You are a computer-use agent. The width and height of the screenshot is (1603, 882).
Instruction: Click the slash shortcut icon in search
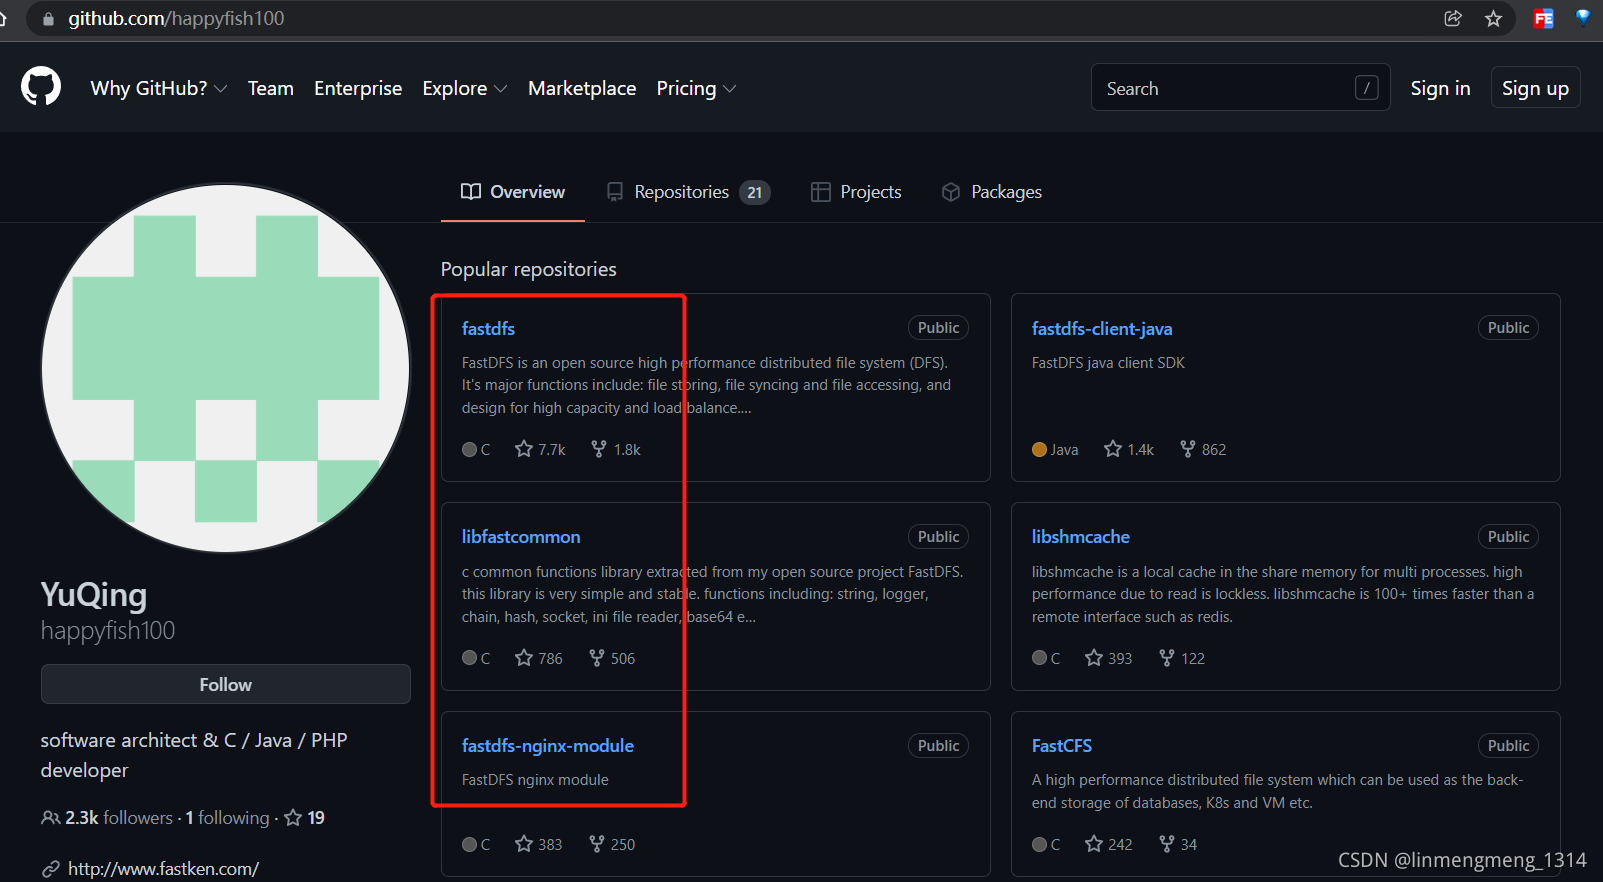1367,88
